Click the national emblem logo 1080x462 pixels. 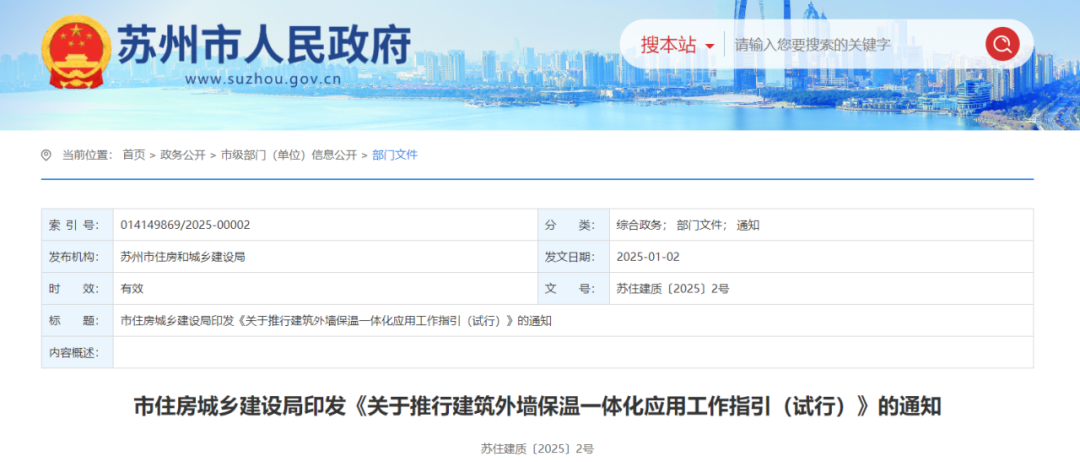click(x=75, y=51)
